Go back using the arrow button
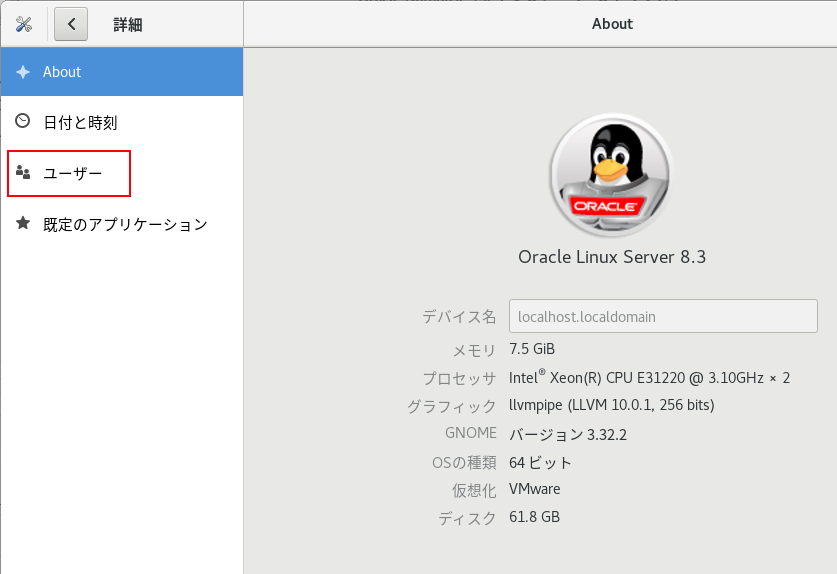Screen dimensions: 837x574 click(x=71, y=24)
